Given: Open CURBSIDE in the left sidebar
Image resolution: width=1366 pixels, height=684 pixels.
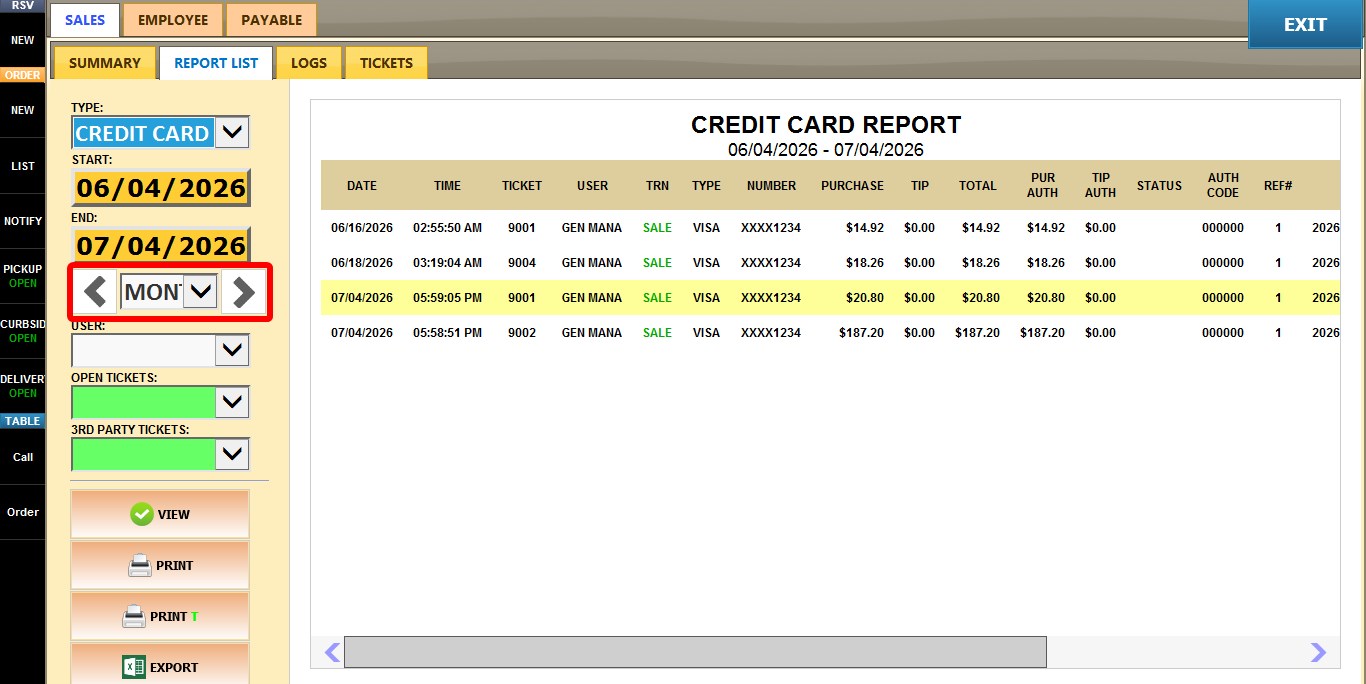Looking at the screenshot, I should point(22,331).
